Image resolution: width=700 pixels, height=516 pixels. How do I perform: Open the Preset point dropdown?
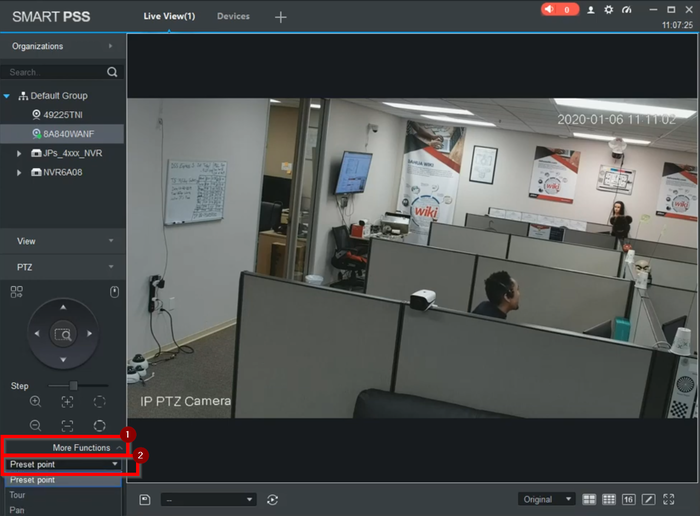click(x=63, y=465)
